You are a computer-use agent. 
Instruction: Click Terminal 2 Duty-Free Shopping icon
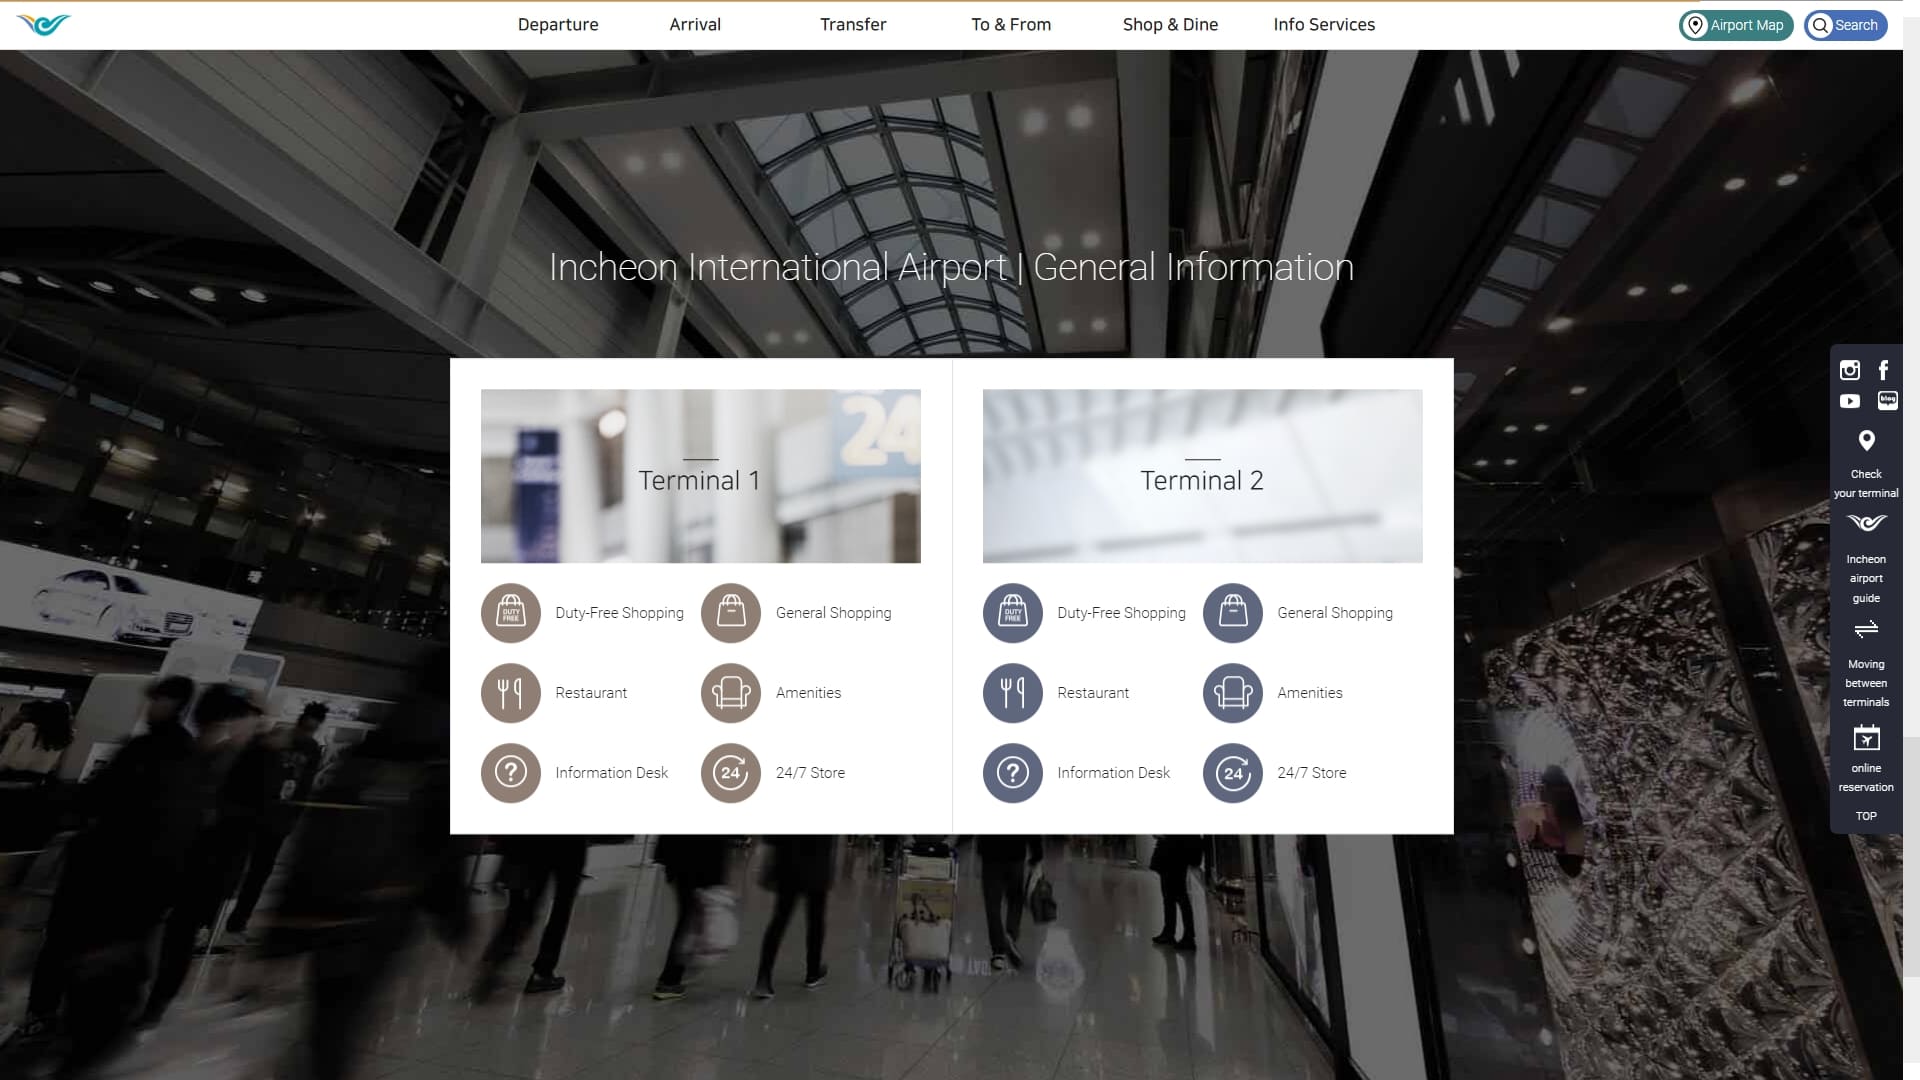(x=1013, y=613)
